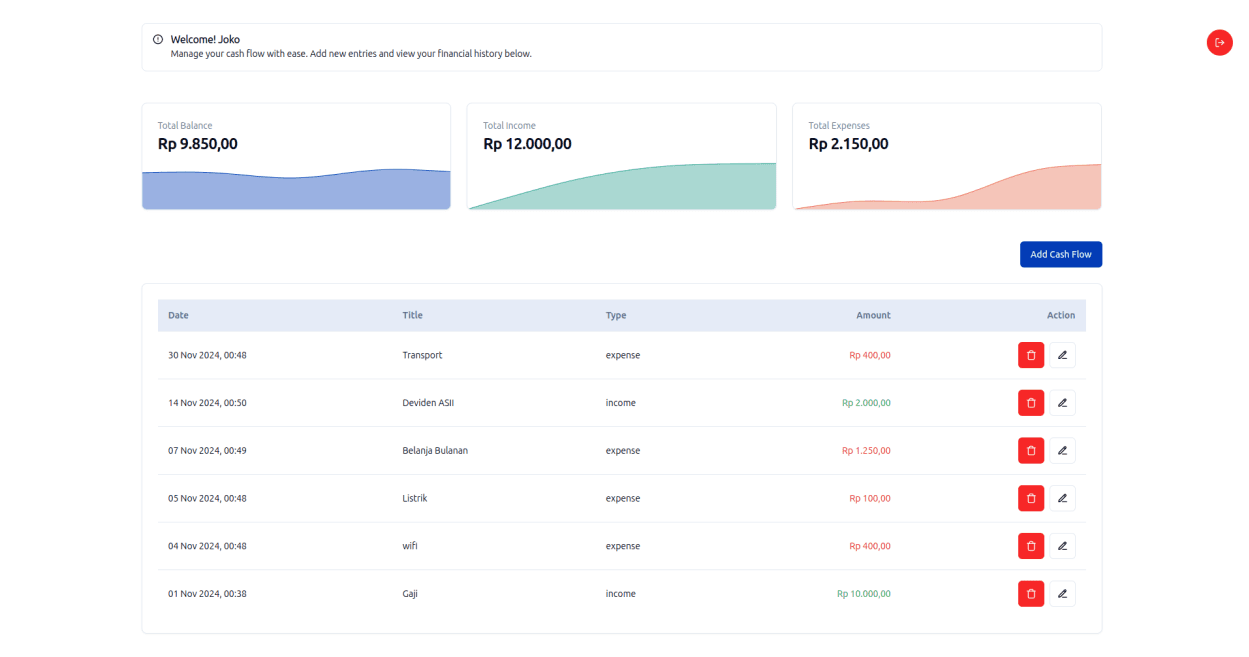Click the Rp 2.150,00 expenses value
The width and height of the screenshot is (1249, 657).
(848, 144)
